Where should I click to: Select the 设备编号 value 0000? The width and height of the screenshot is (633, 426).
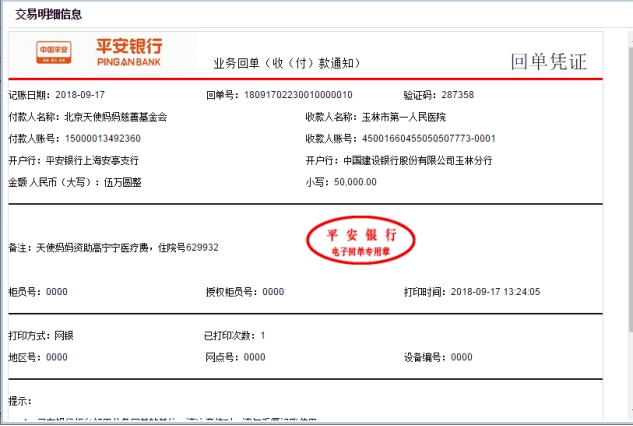click(461, 357)
